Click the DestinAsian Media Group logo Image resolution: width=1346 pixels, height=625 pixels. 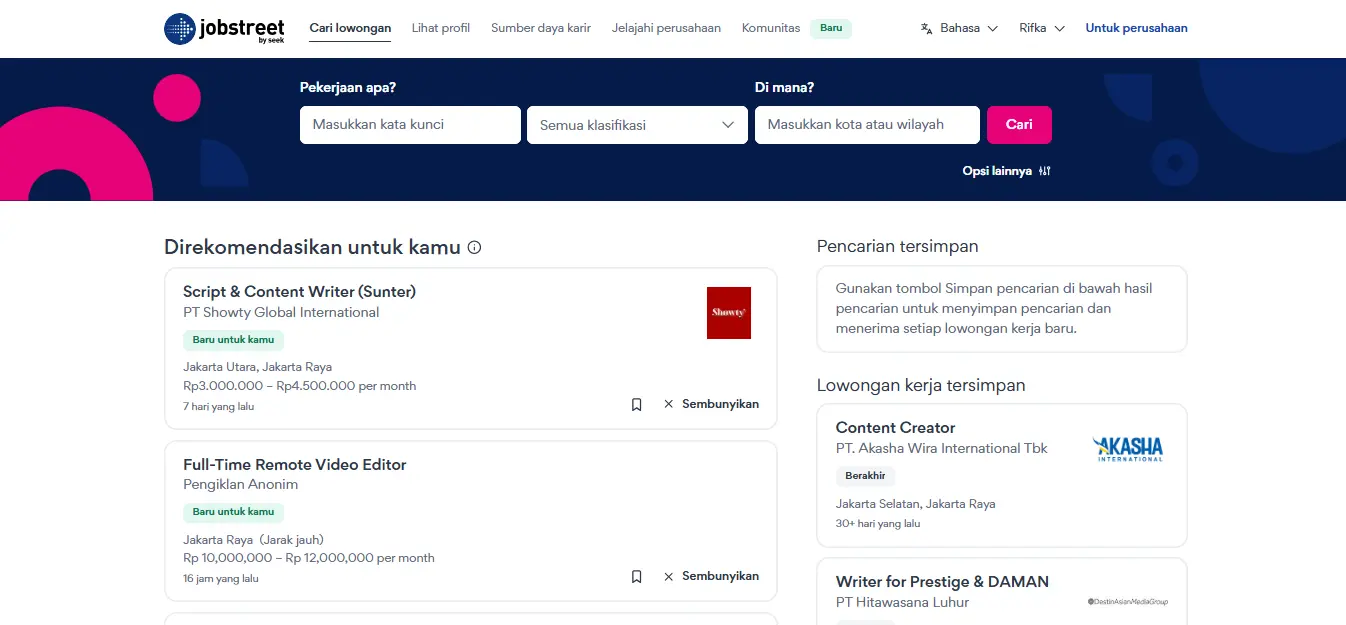tap(1128, 602)
